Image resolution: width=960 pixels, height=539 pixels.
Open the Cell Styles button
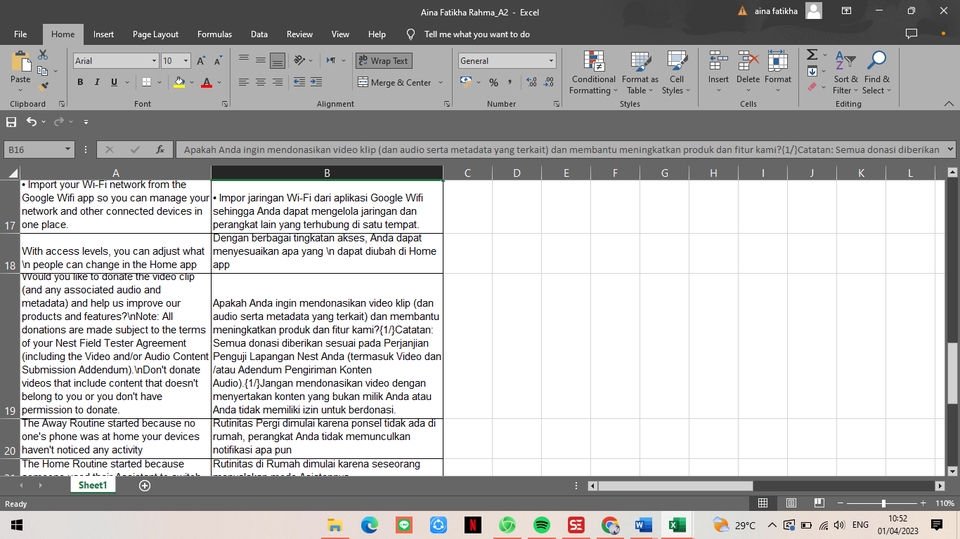coord(676,73)
